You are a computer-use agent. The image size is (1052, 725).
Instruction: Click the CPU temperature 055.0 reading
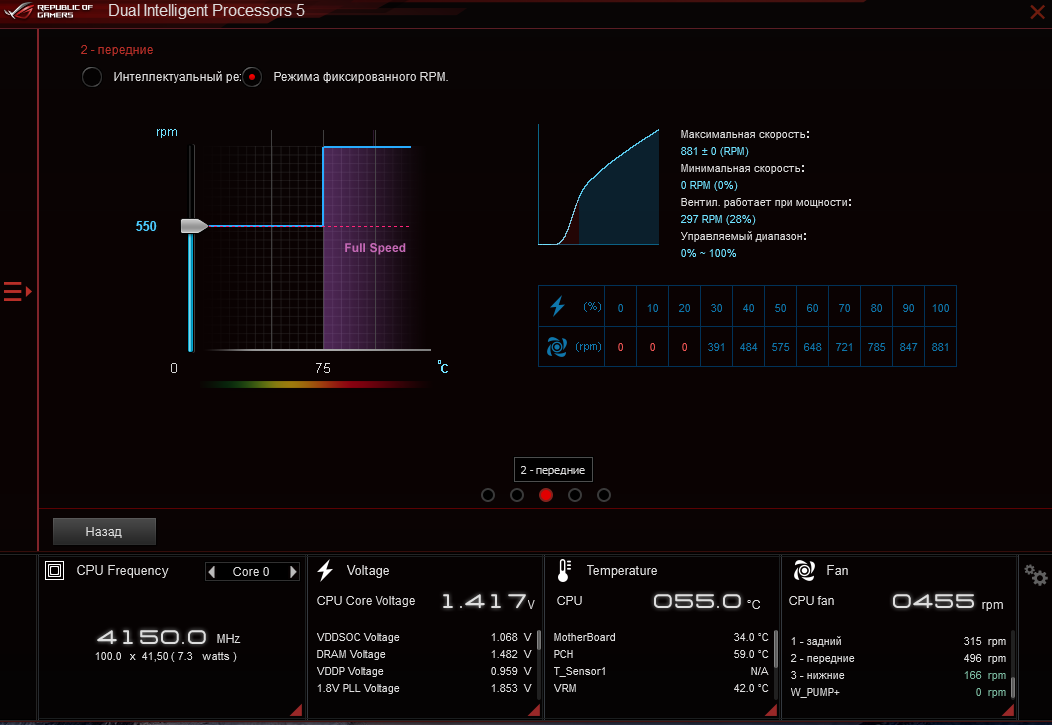tap(706, 602)
